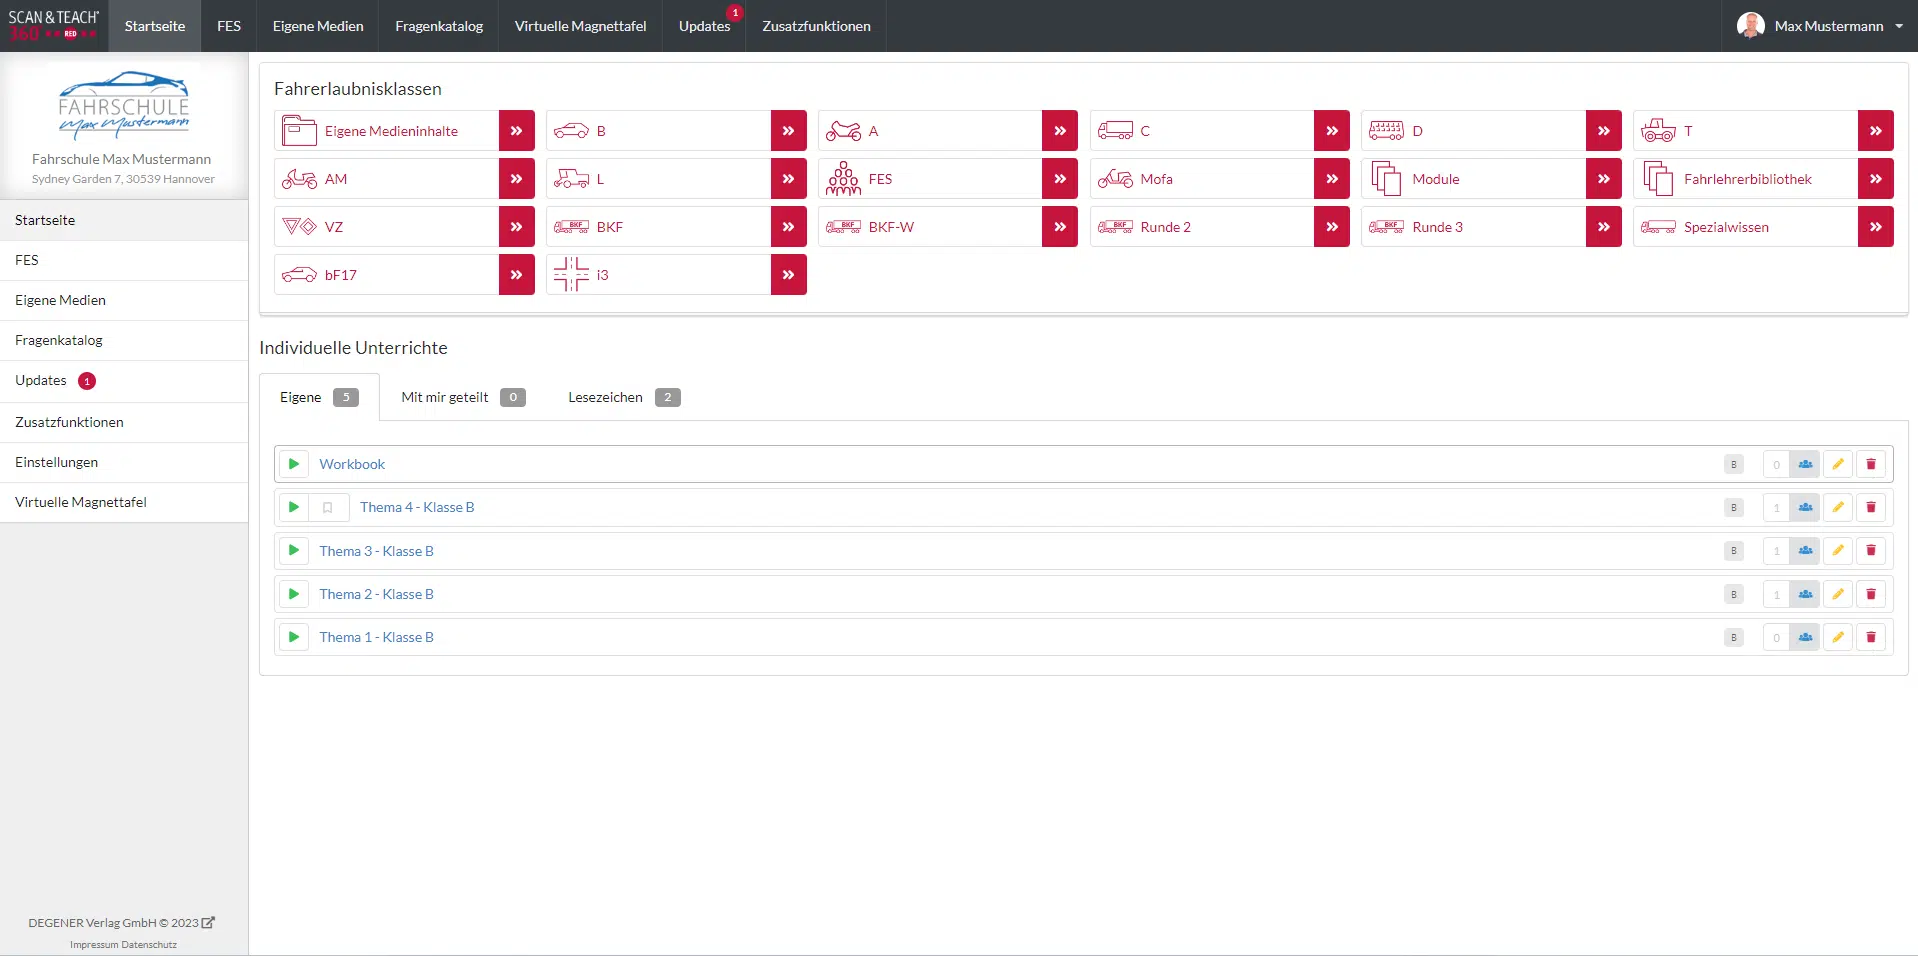
Task: Share the Workbook lesson with users
Action: tap(1804, 464)
